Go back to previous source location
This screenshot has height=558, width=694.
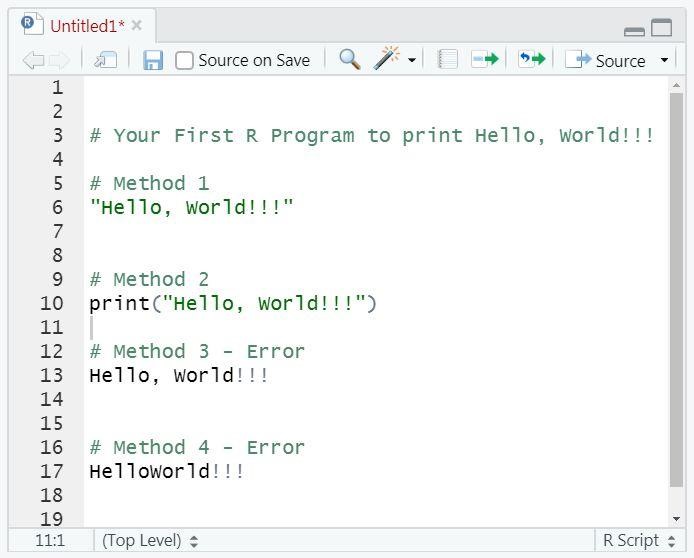pos(34,60)
